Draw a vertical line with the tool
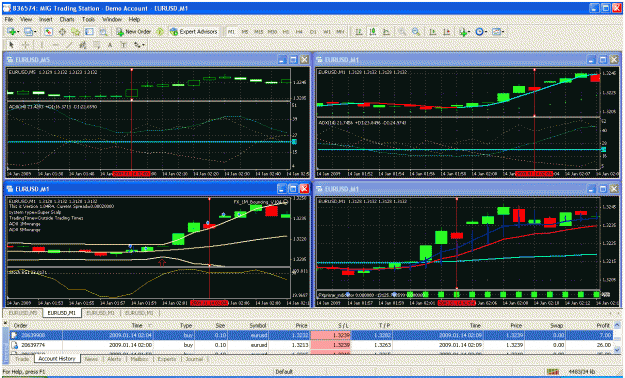Viewport: 625px width, 378px height. tap(41, 45)
